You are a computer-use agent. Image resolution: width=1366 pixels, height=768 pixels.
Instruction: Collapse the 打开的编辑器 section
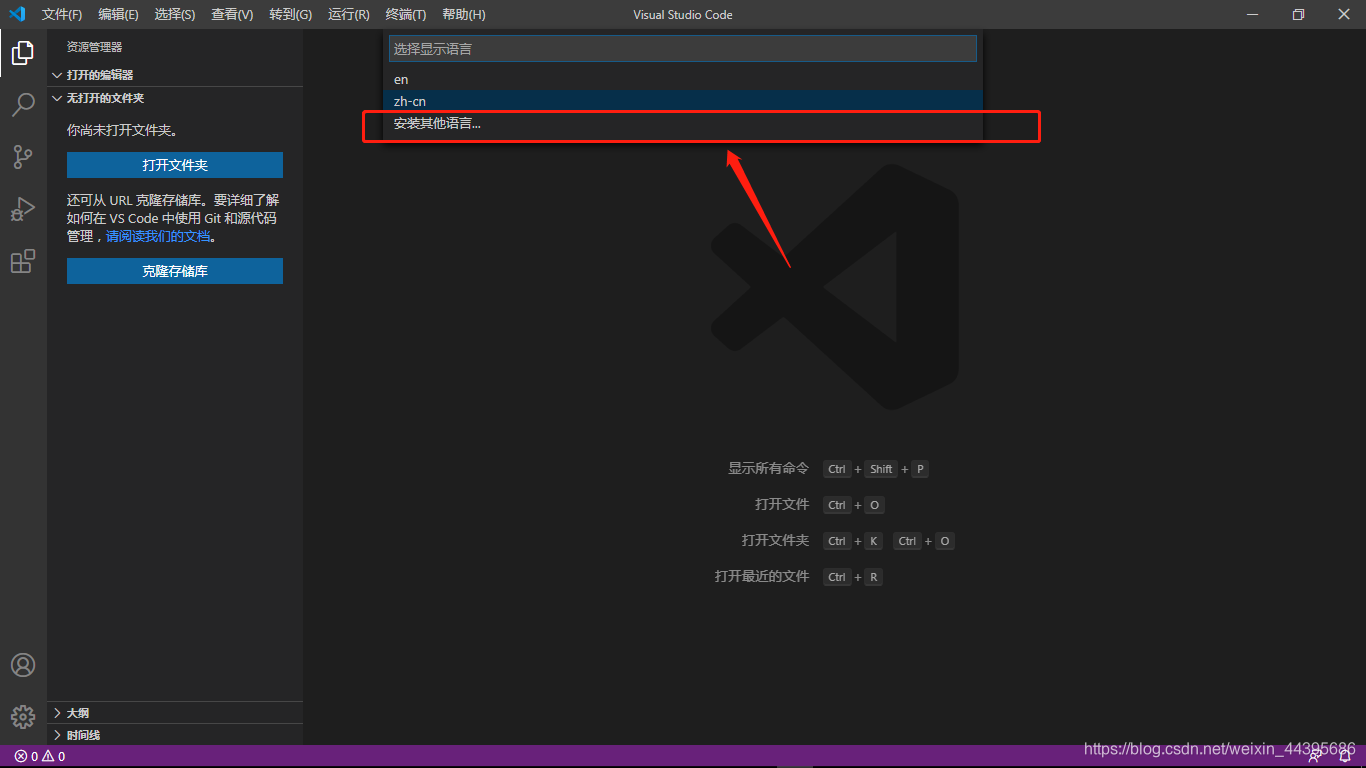pos(175,75)
